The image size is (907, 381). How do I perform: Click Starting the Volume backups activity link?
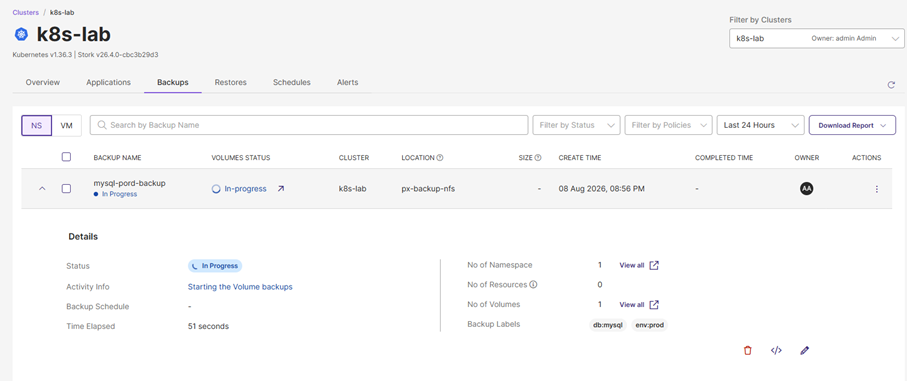[x=240, y=286]
